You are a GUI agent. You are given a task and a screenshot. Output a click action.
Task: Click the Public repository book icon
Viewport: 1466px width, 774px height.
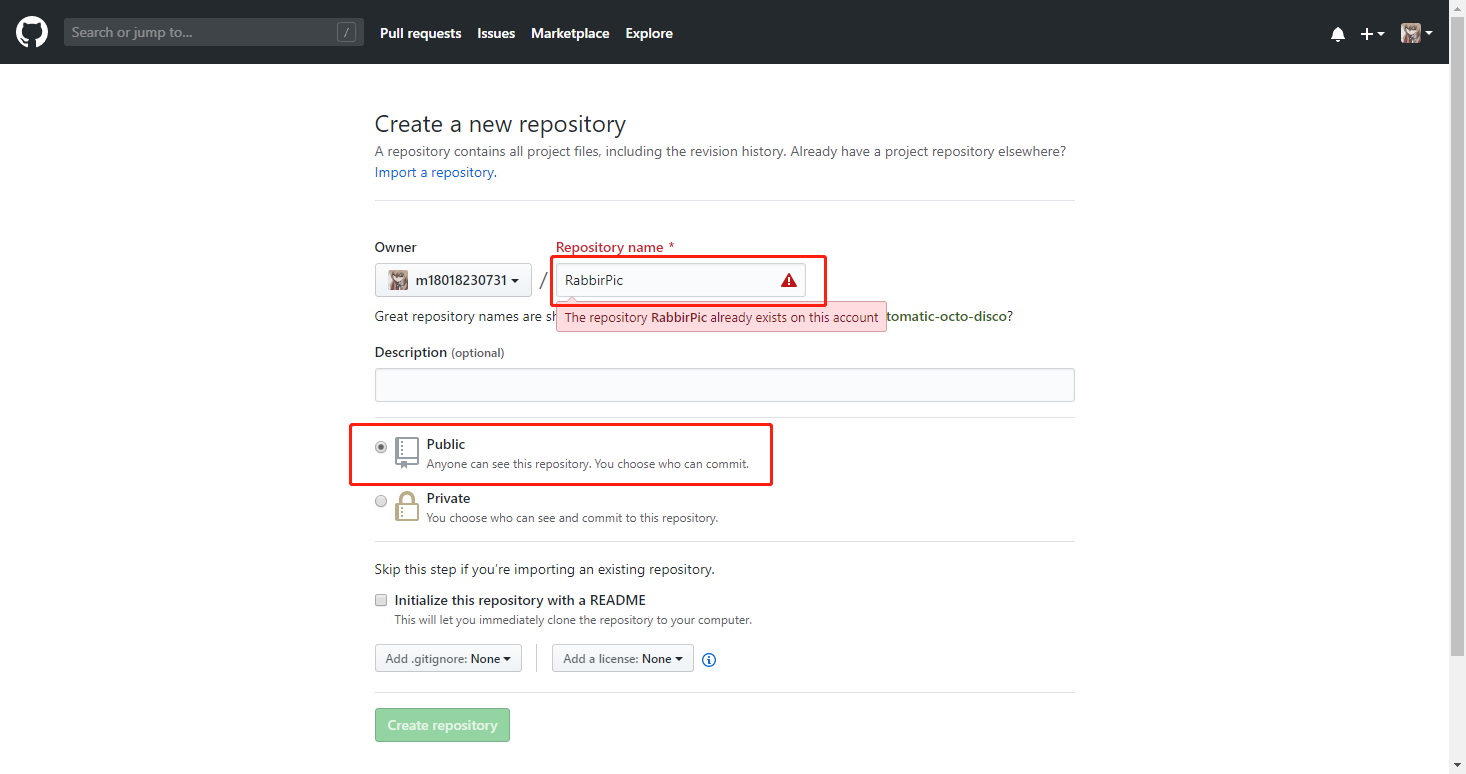407,452
